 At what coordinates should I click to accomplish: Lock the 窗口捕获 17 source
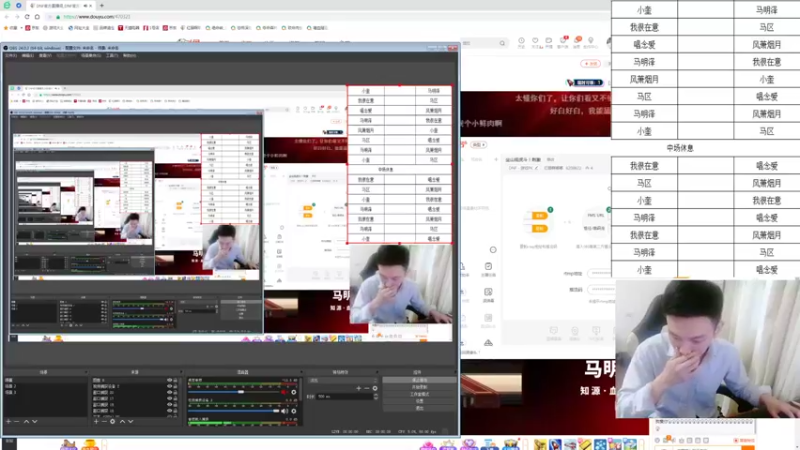coord(176,398)
